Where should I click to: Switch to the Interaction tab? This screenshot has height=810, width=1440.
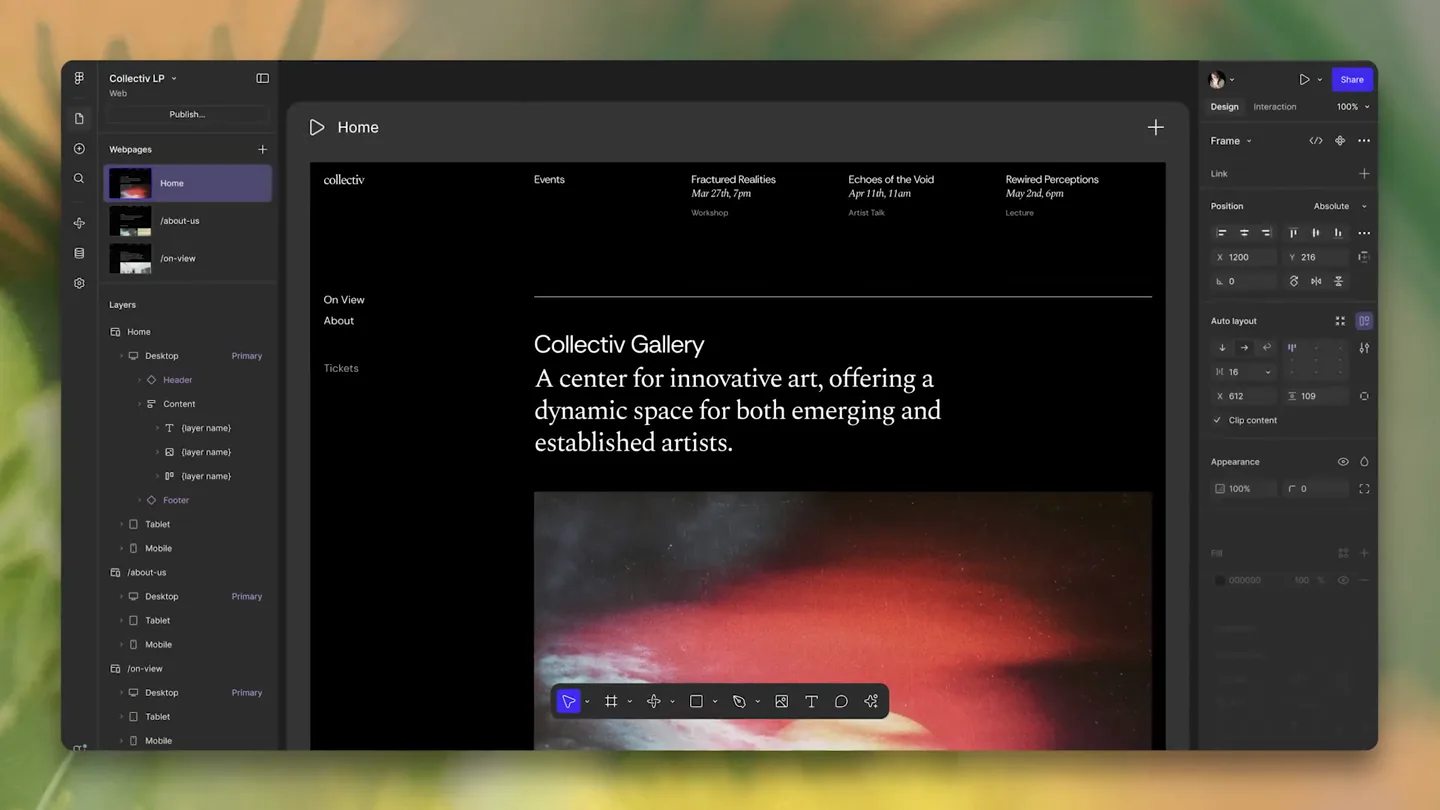click(x=1275, y=107)
